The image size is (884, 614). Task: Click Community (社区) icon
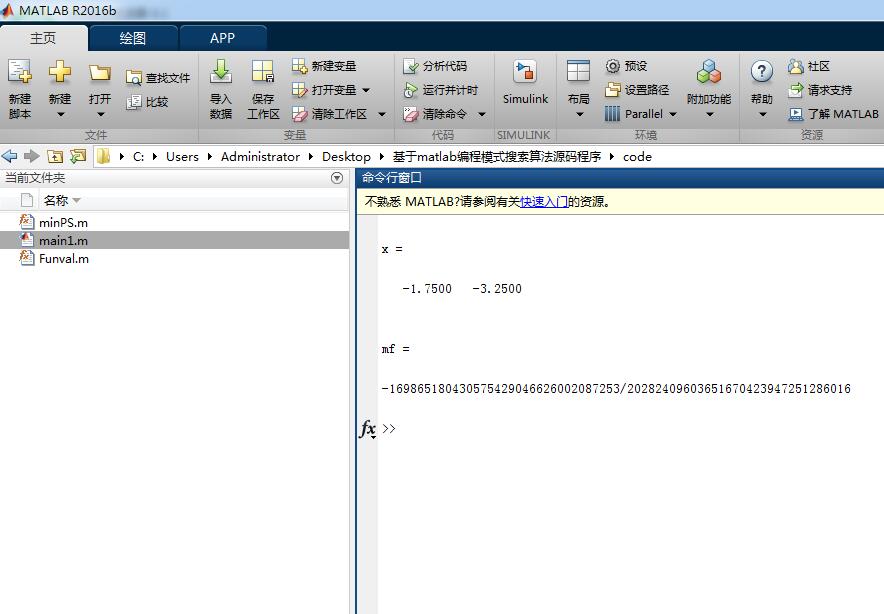[795, 67]
